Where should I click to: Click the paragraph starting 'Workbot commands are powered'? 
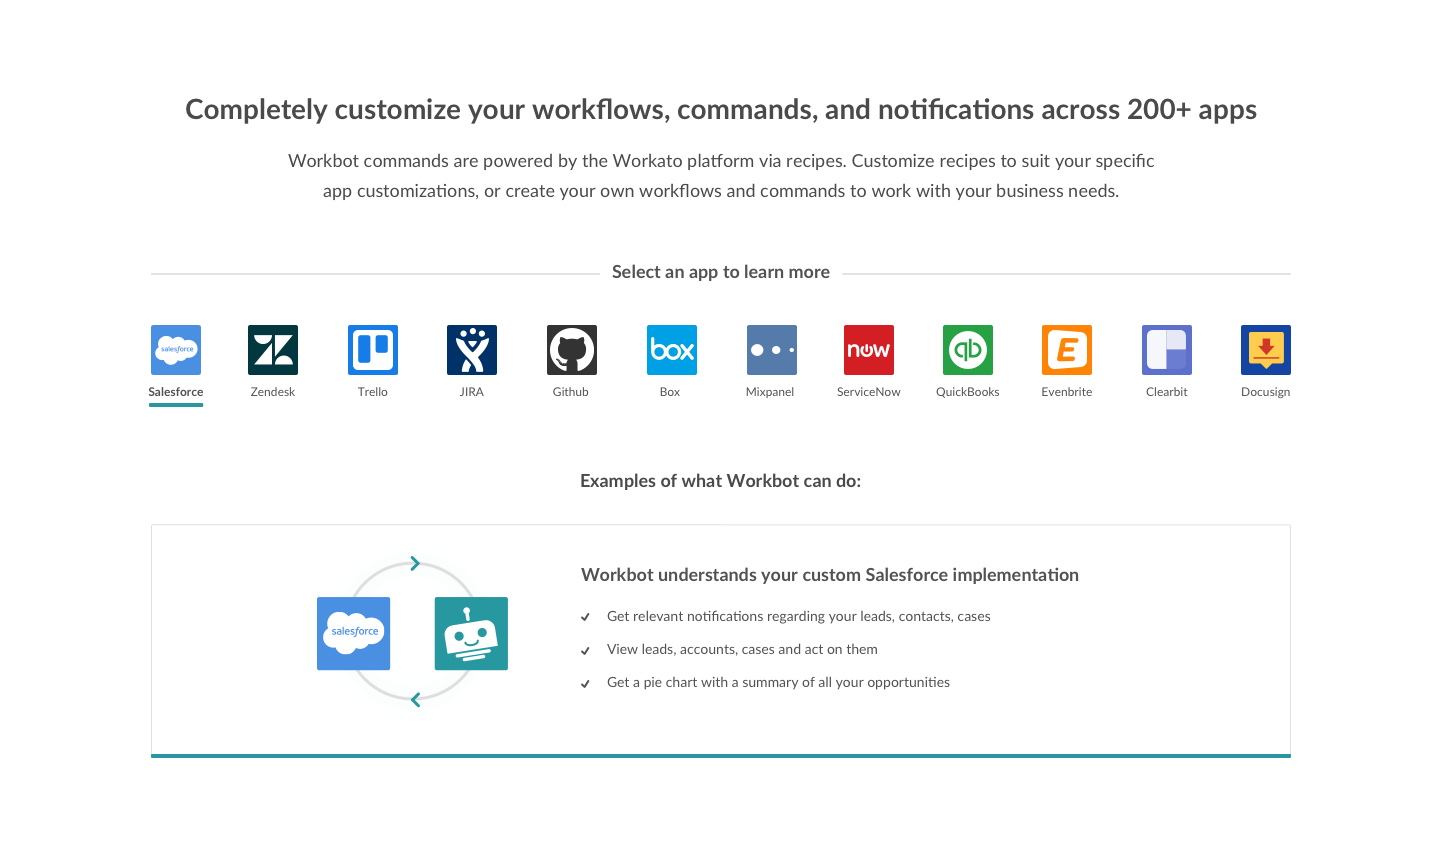(x=721, y=176)
